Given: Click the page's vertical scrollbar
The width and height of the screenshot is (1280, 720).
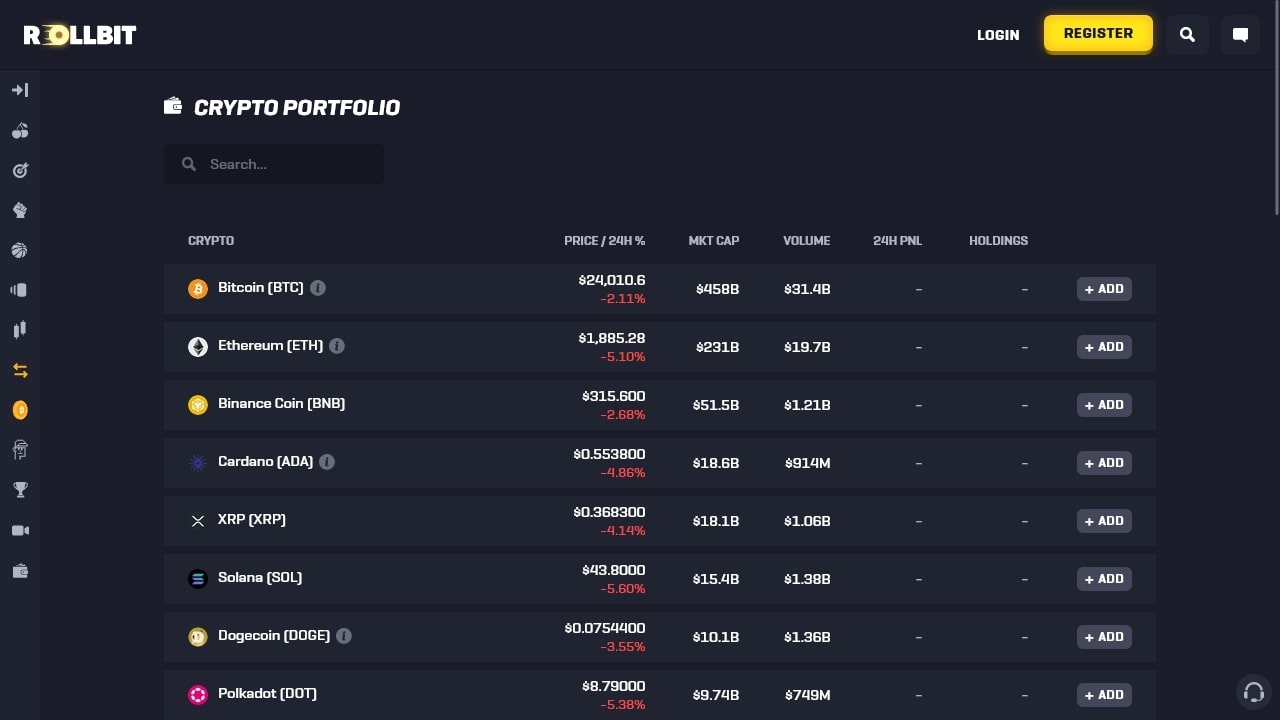Looking at the screenshot, I should coord(1276,110).
